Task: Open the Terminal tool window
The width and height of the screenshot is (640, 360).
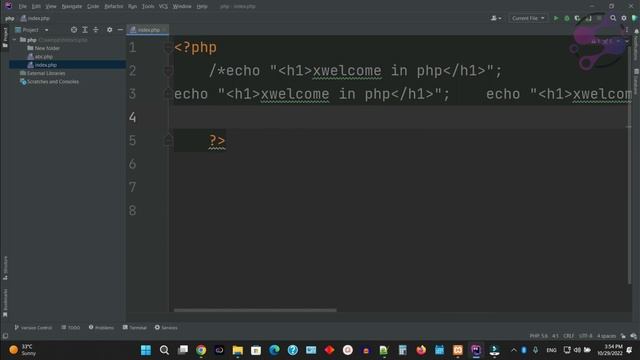Action: pyautogui.click(x=135, y=328)
